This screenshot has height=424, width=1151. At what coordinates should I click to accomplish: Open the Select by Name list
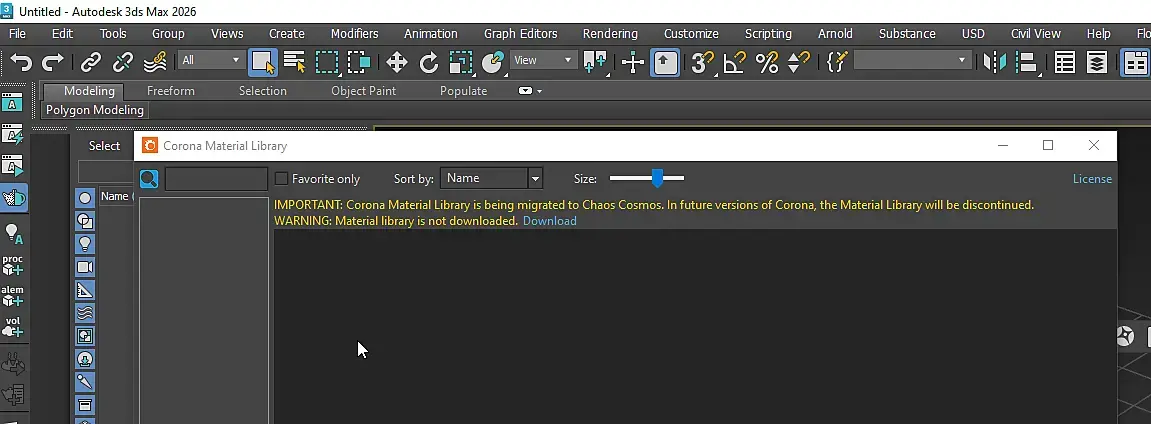coord(295,62)
